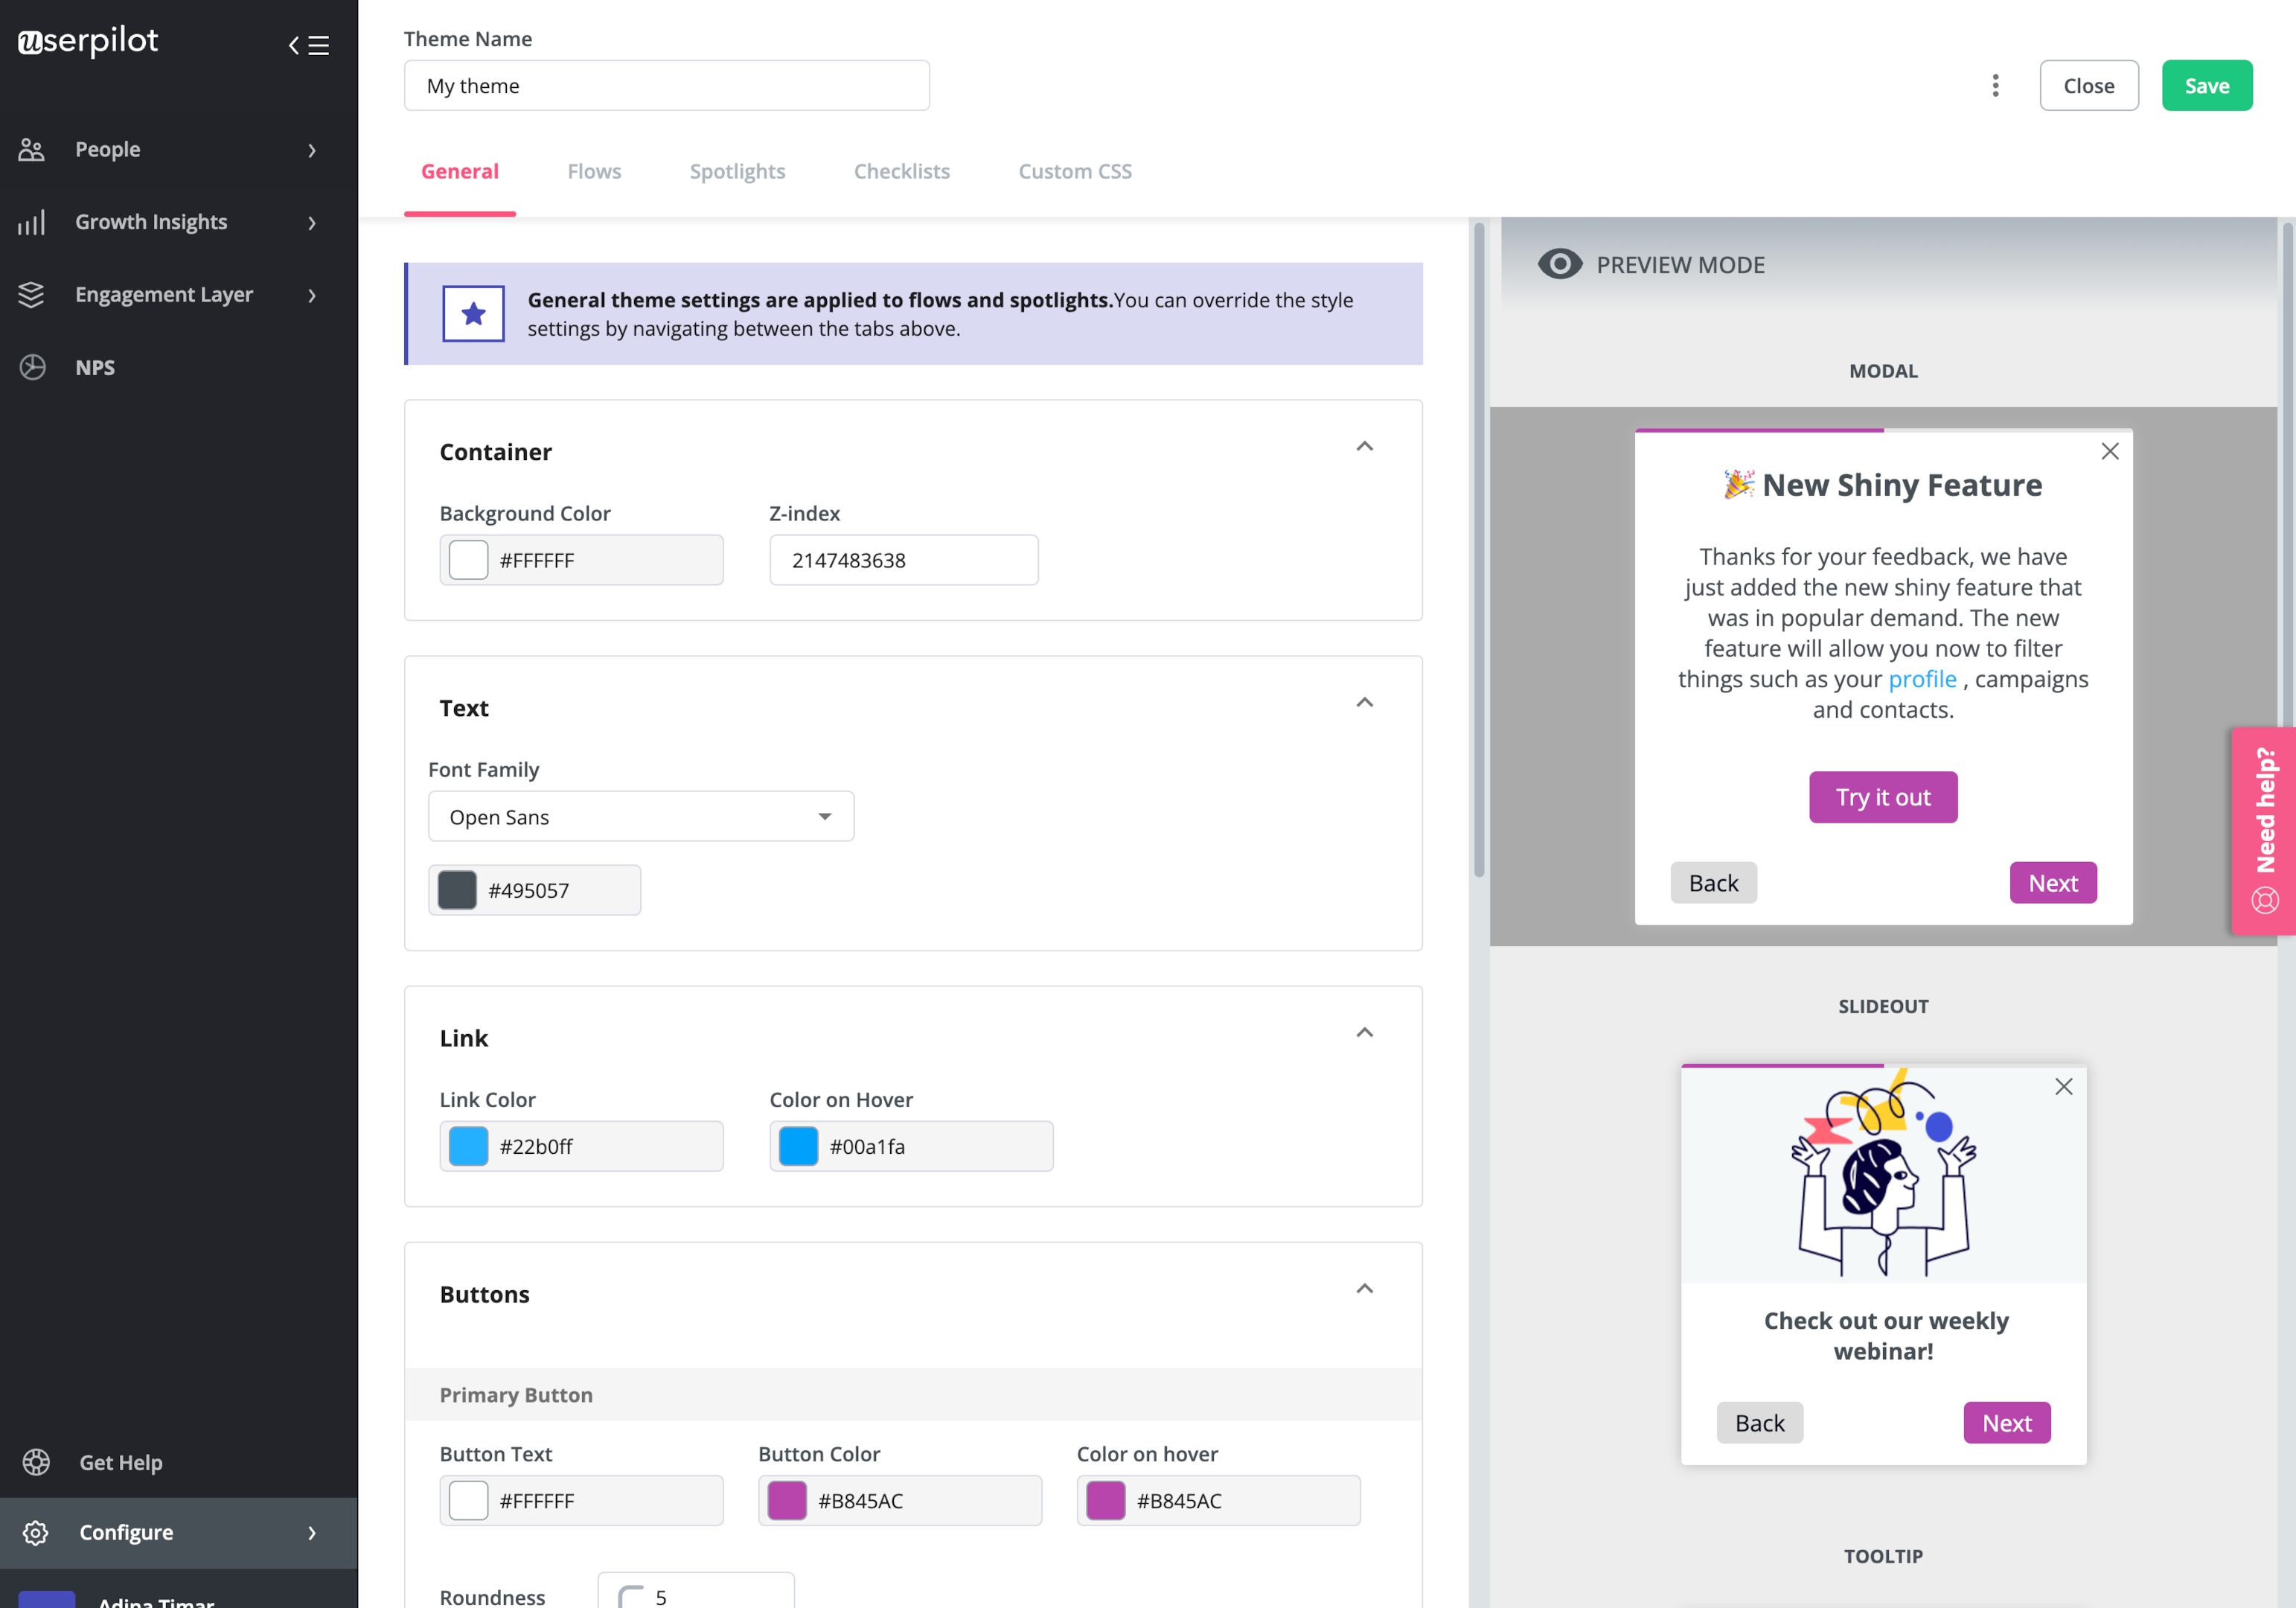Collapse the Container section chevron
This screenshot has width=2296, height=1608.
[1366, 445]
